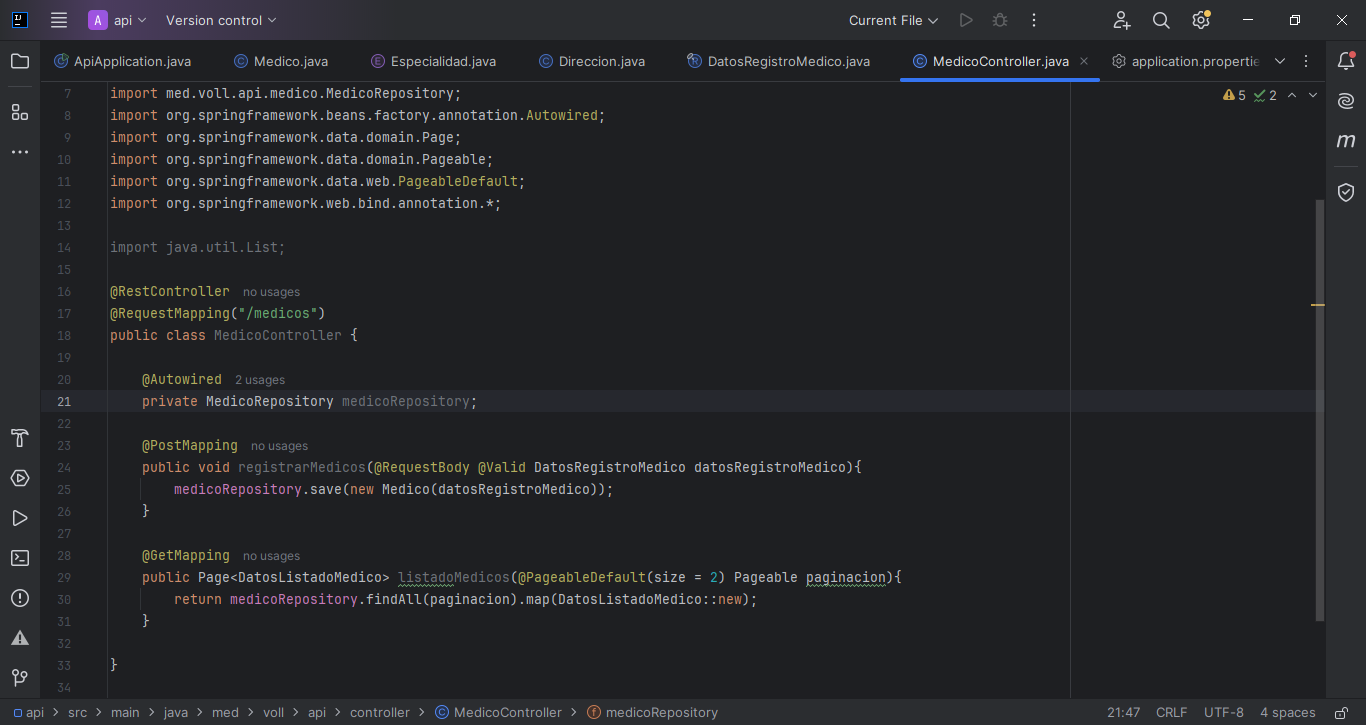1366x725 pixels.
Task: Open the Problems tool window icon
Action: (20, 598)
